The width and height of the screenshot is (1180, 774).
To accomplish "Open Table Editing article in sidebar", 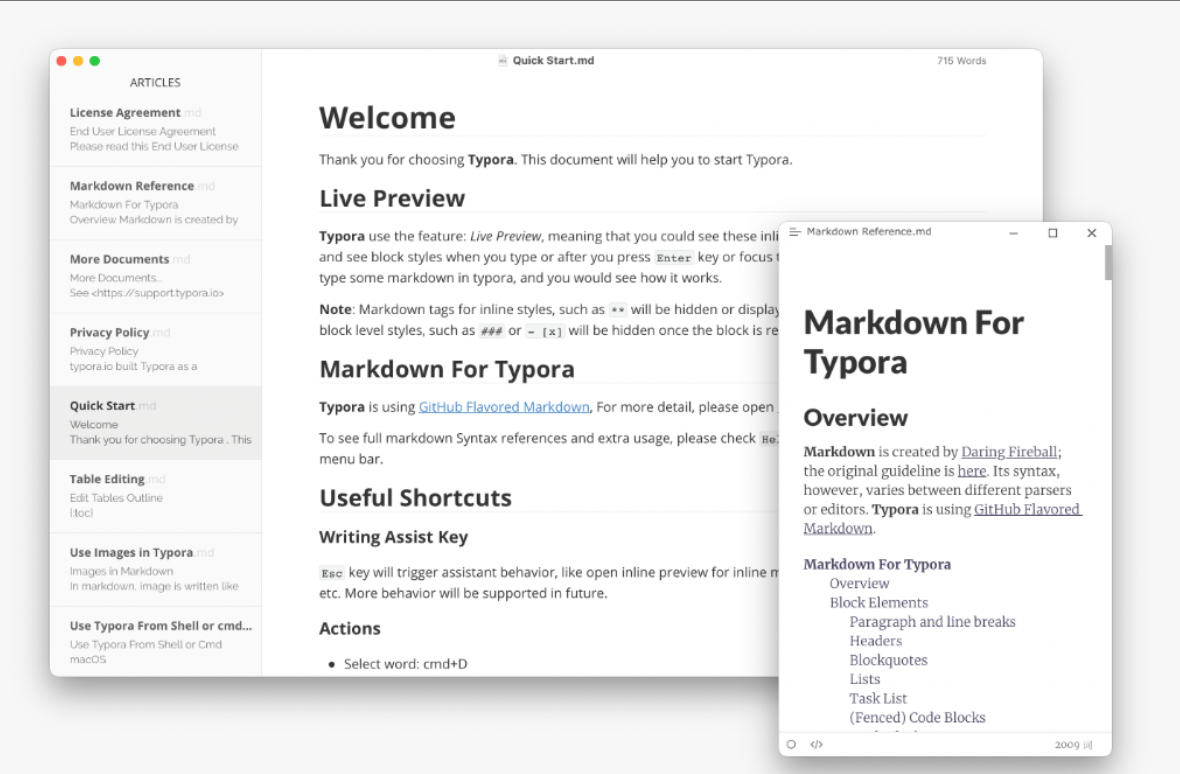I will (156, 496).
